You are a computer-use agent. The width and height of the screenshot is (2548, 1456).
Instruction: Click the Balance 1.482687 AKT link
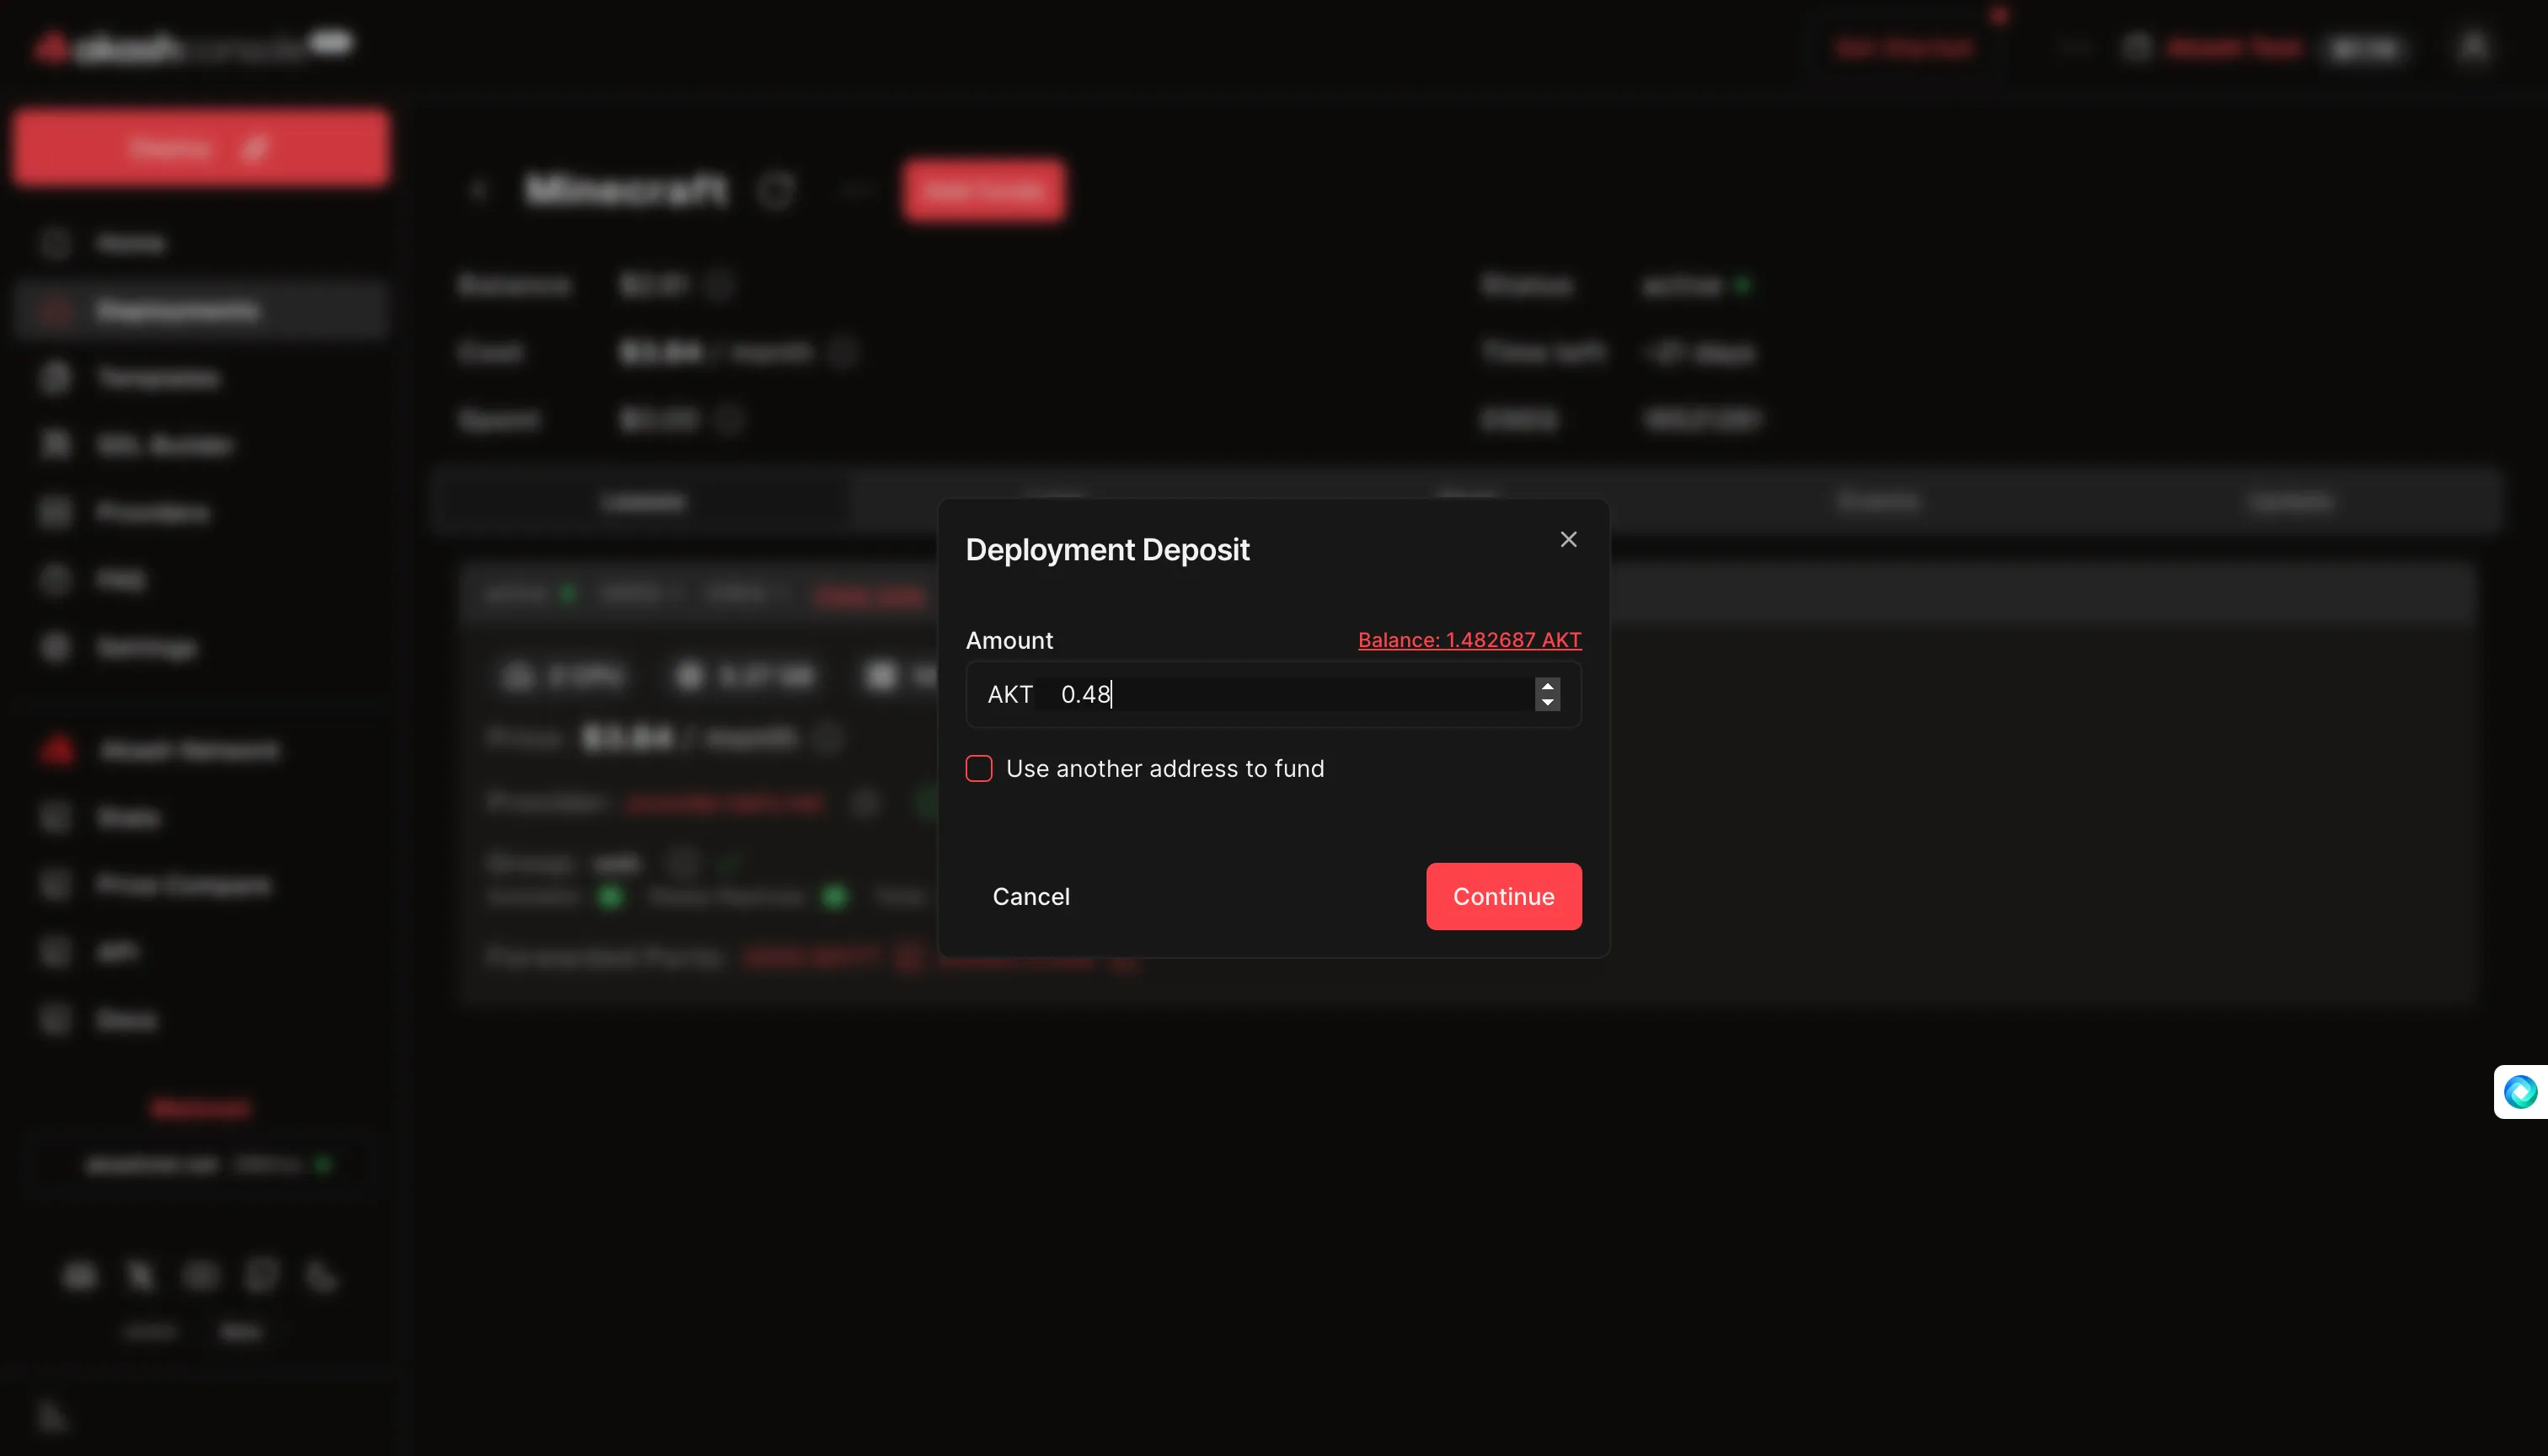coord(1469,640)
